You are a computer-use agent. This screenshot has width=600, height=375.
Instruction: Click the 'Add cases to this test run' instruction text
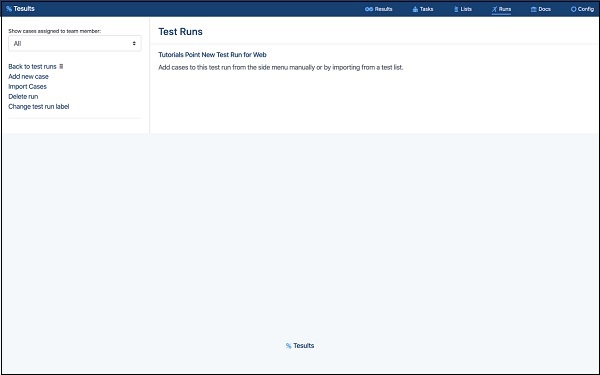(281, 67)
